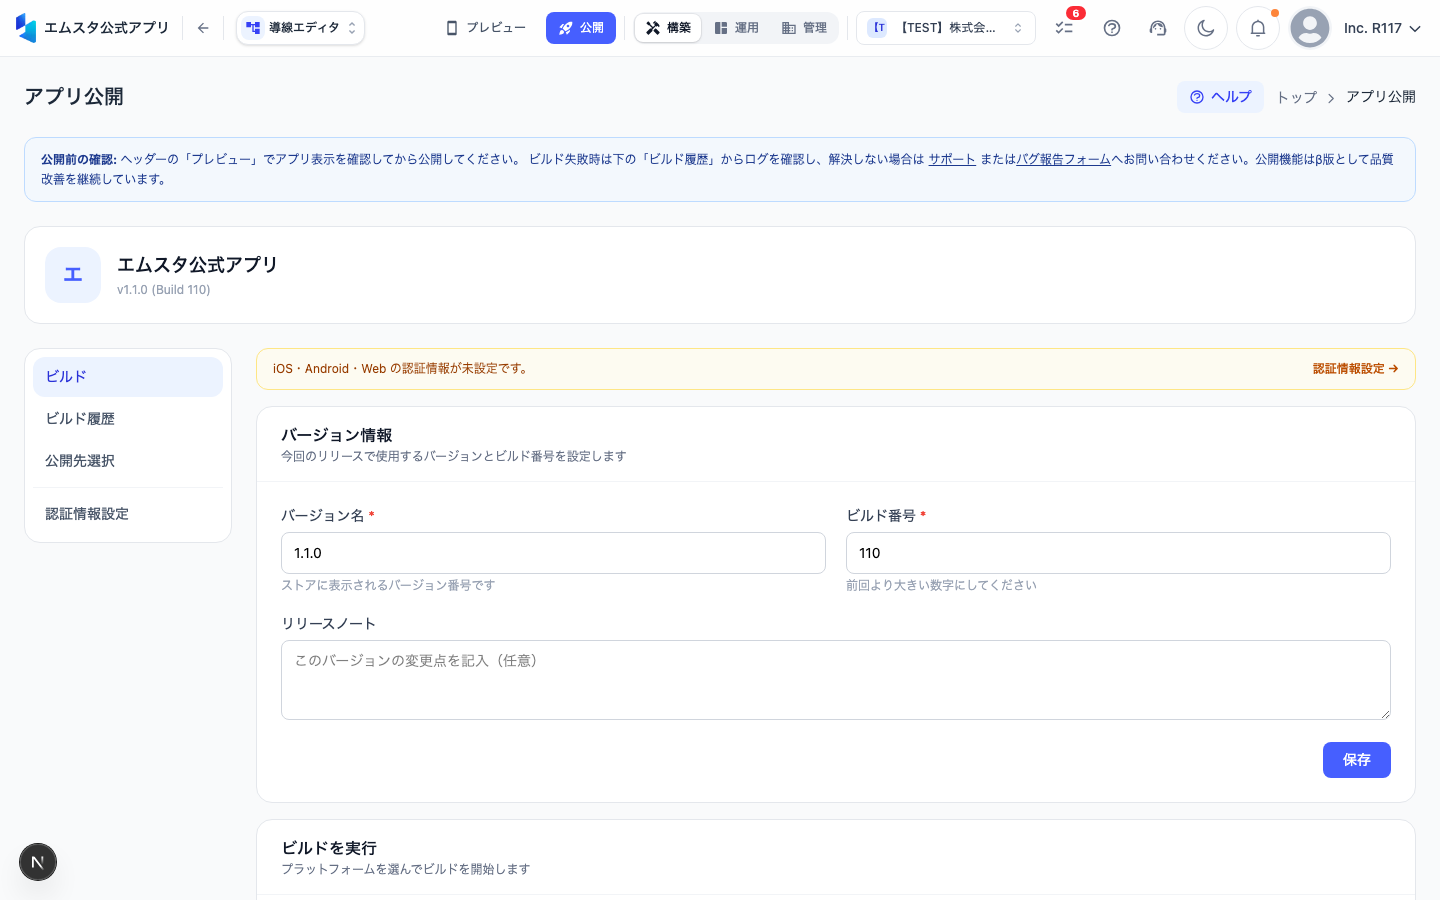Image resolution: width=1440 pixels, height=900 pixels.
Task: Switch to the 管理 mode tab
Action: tap(805, 28)
